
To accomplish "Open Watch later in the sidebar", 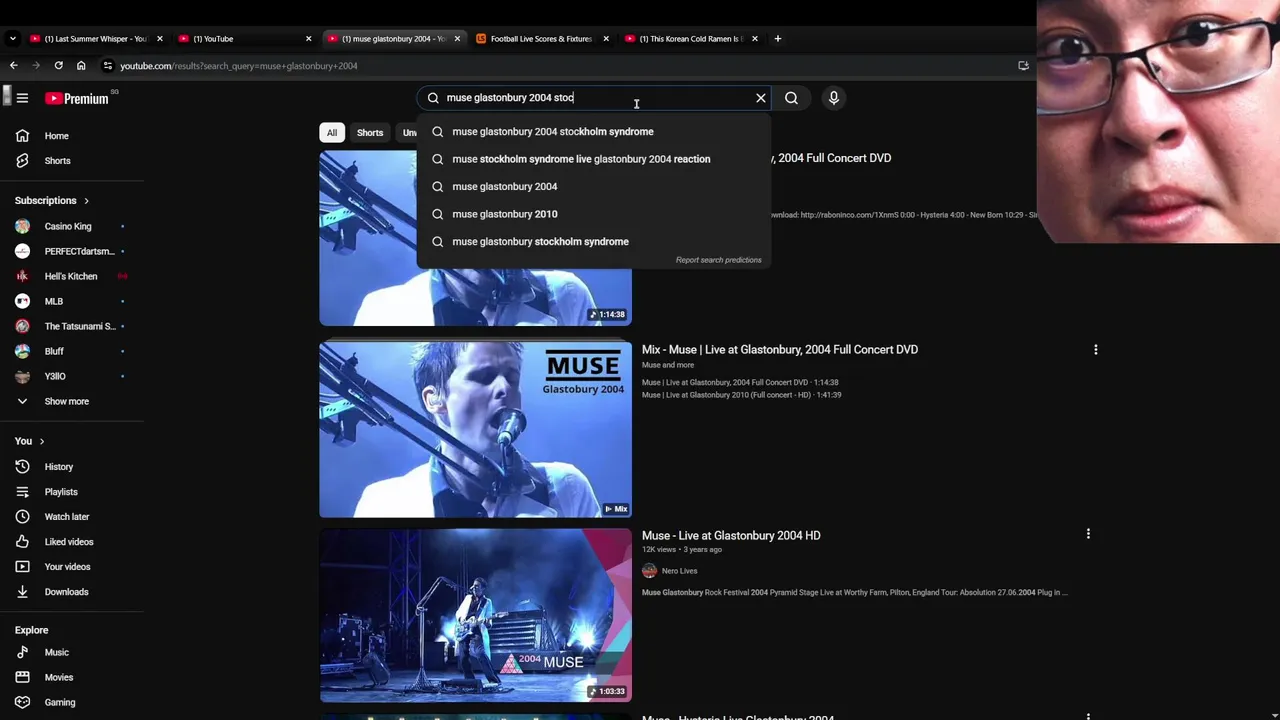I will (72, 517).
